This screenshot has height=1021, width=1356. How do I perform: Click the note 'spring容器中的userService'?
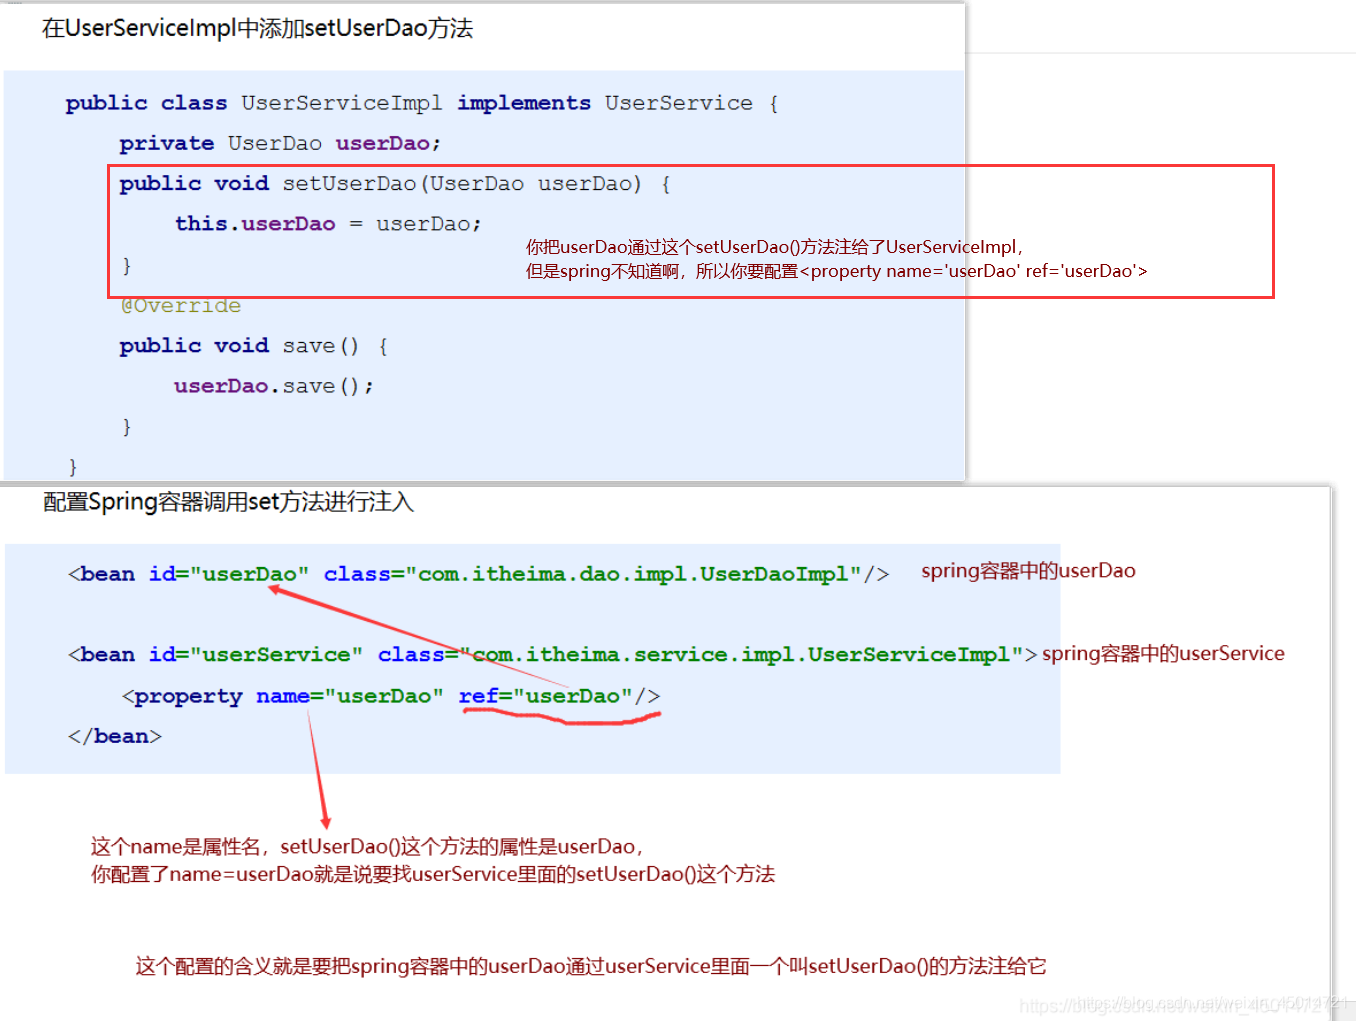point(1163,654)
